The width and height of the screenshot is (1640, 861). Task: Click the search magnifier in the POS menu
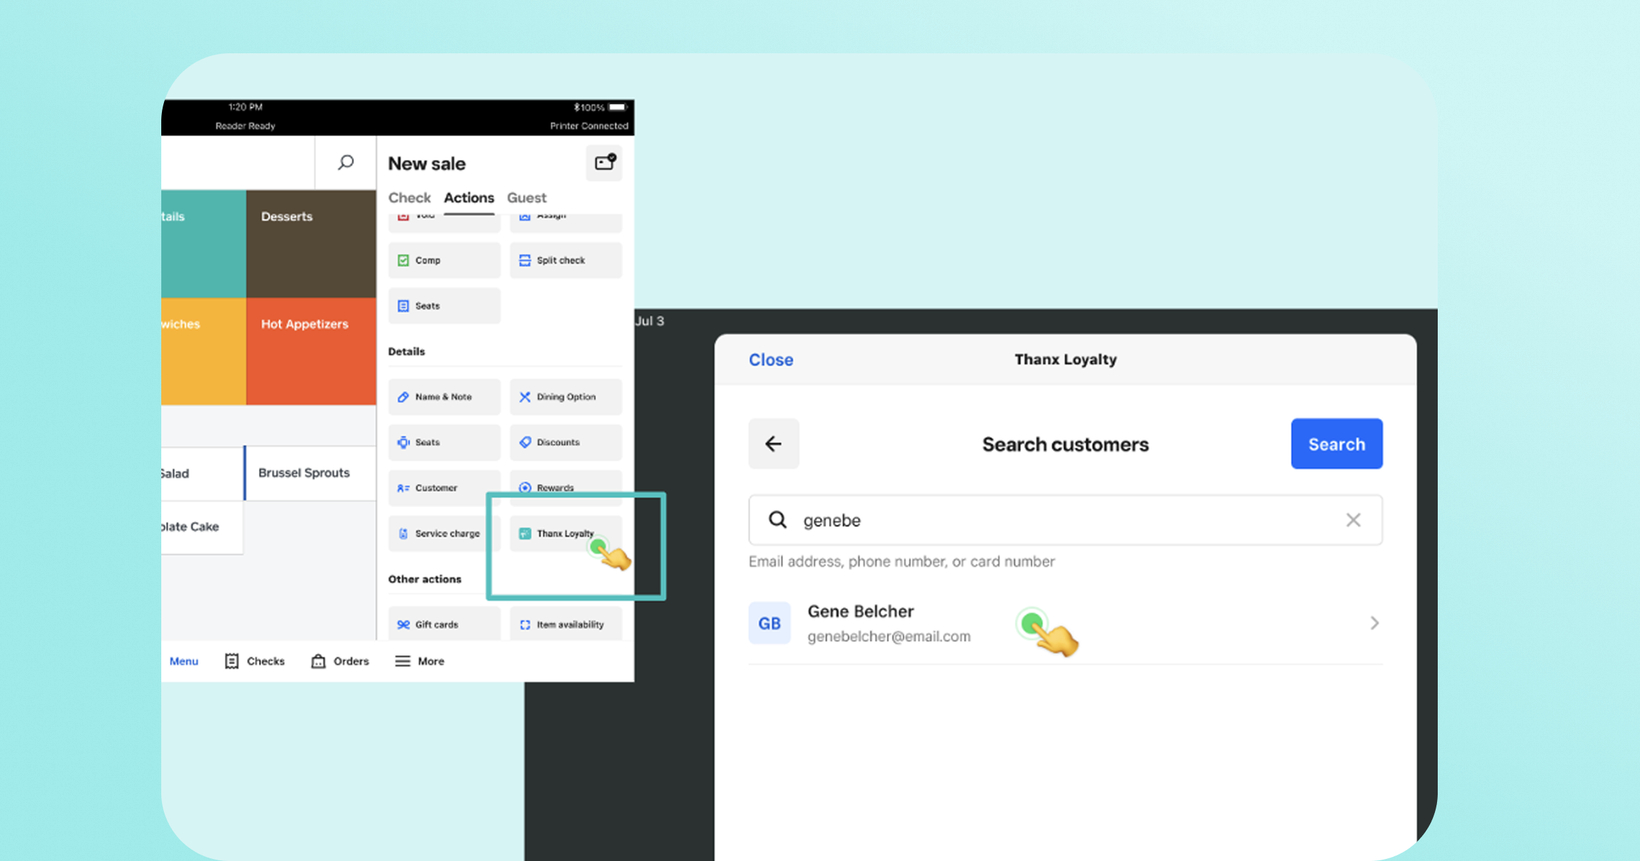tap(346, 162)
